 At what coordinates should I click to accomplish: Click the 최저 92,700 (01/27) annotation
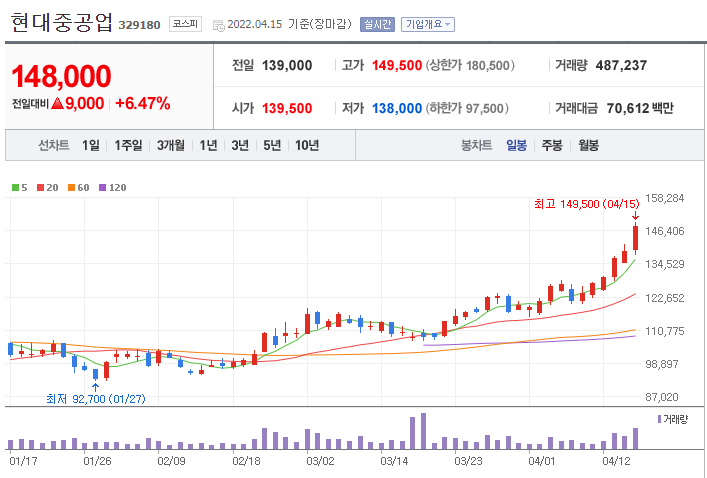[x=96, y=399]
